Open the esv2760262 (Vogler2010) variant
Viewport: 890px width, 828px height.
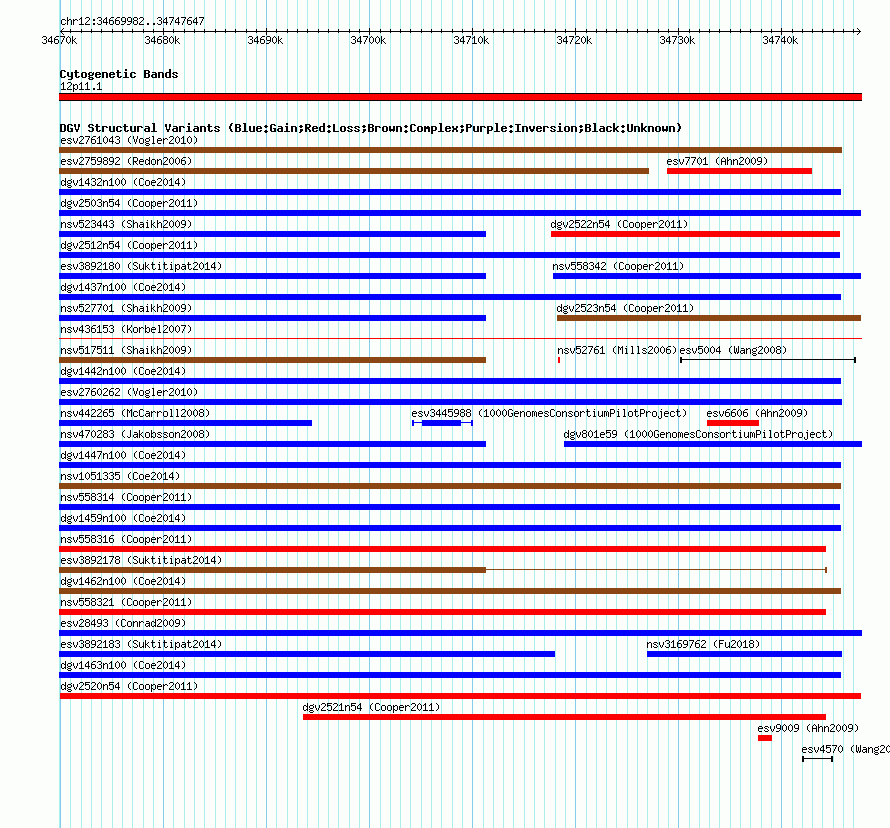pyautogui.click(x=451, y=402)
